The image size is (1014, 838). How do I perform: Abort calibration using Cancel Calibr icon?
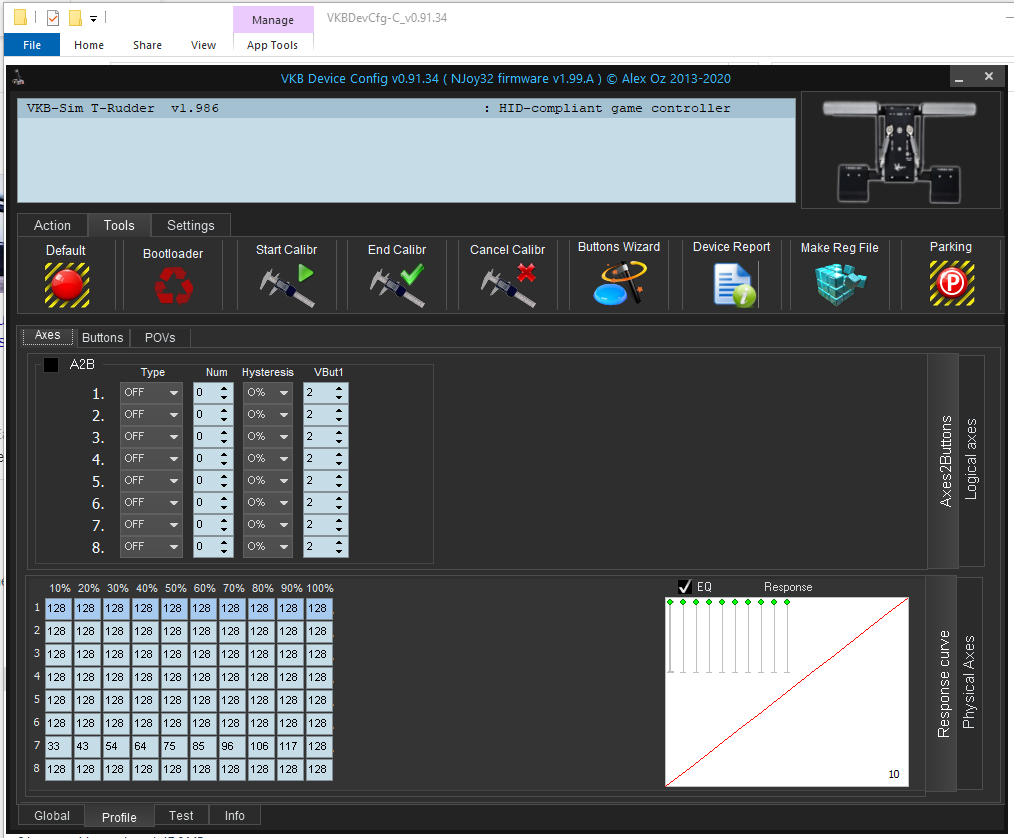point(508,285)
